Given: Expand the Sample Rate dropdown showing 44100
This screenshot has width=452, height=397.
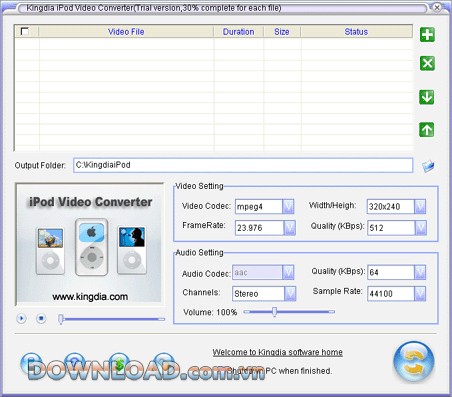Looking at the screenshot, I should 420,294.
